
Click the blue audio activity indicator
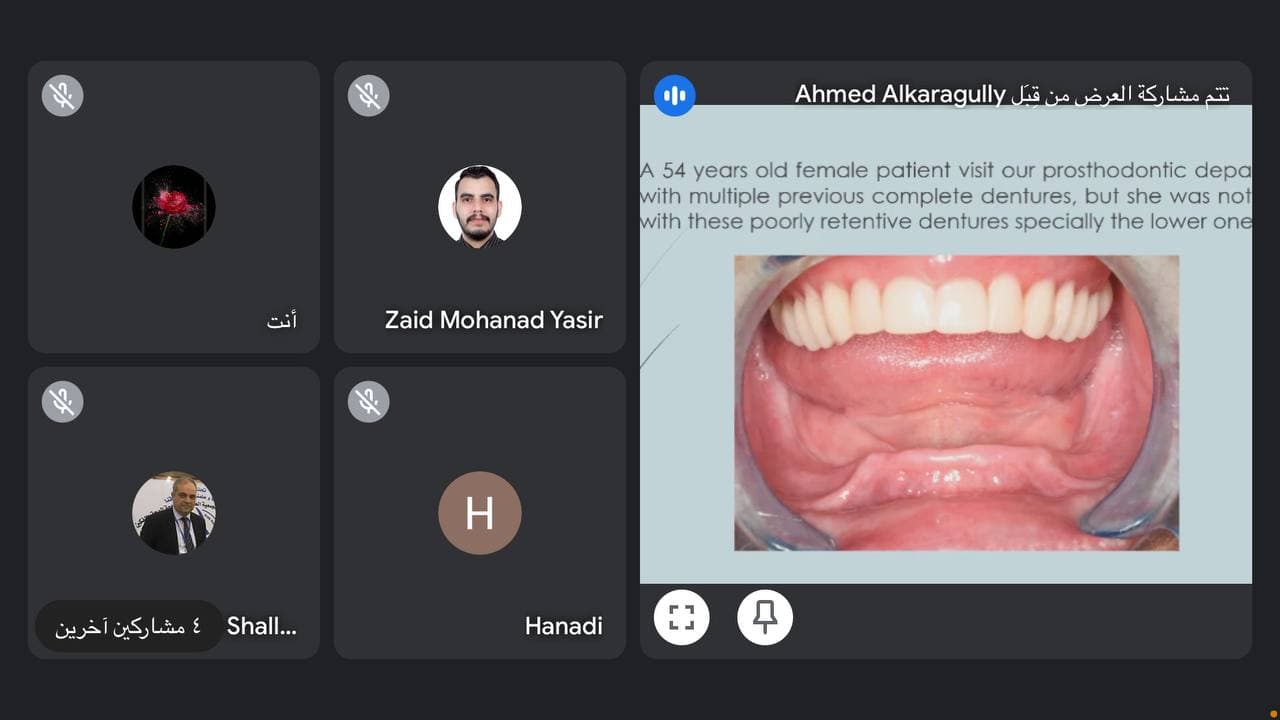tap(675, 95)
